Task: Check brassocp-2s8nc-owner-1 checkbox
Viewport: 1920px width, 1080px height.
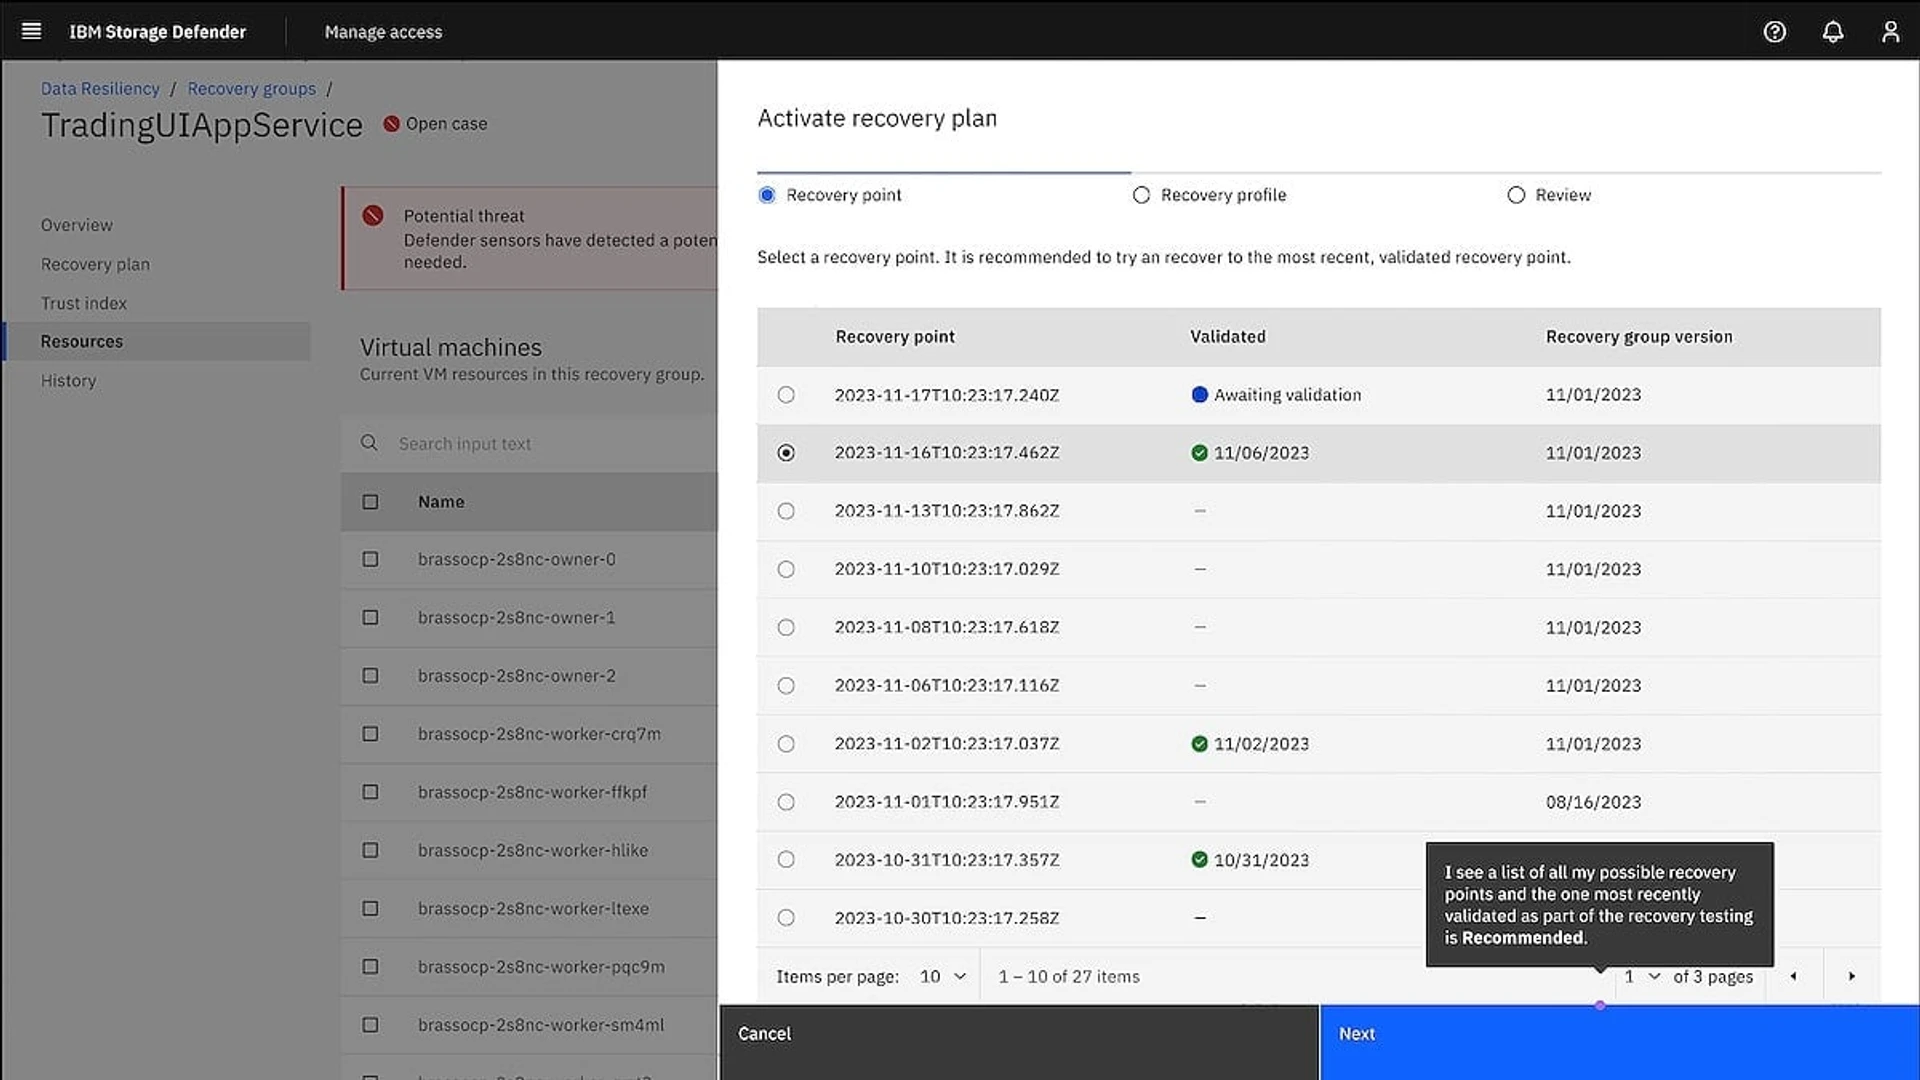Action: tap(371, 618)
